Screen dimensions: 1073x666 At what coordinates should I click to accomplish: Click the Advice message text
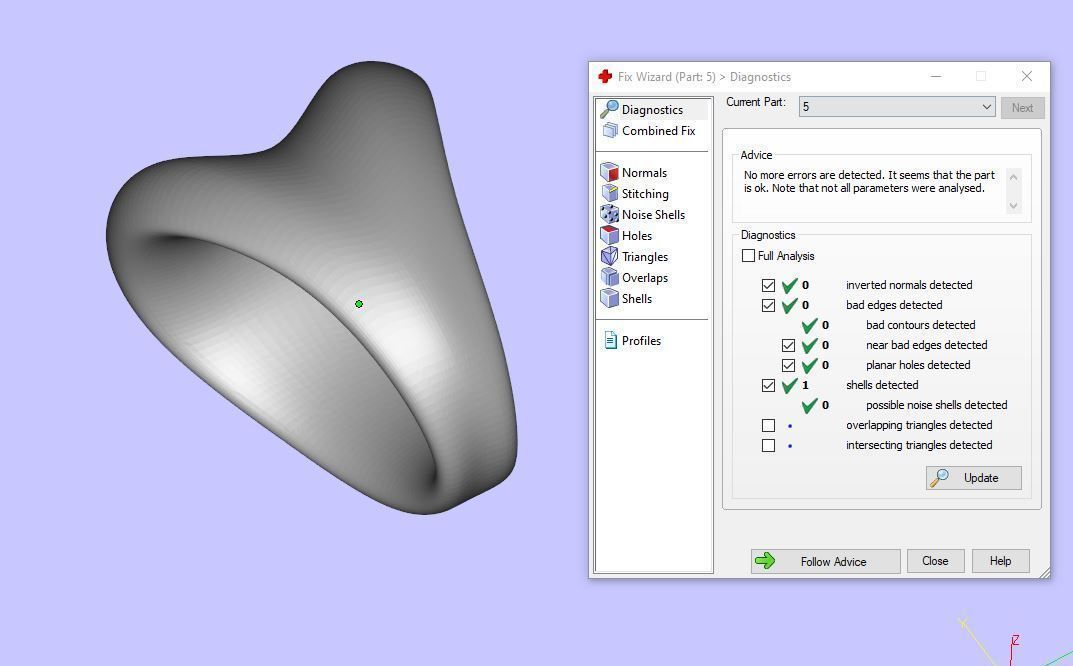pyautogui.click(x=869, y=181)
